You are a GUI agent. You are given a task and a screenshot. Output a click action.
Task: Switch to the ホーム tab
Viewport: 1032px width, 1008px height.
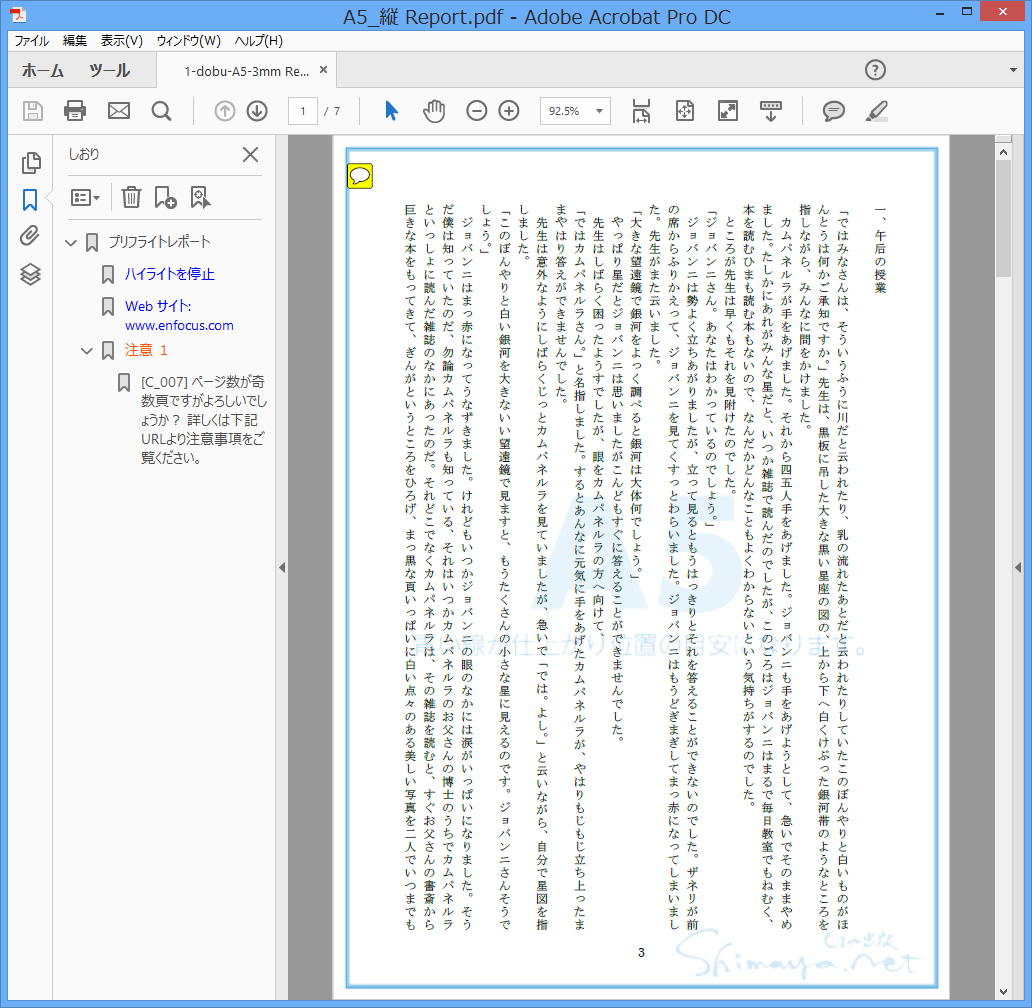pos(43,70)
